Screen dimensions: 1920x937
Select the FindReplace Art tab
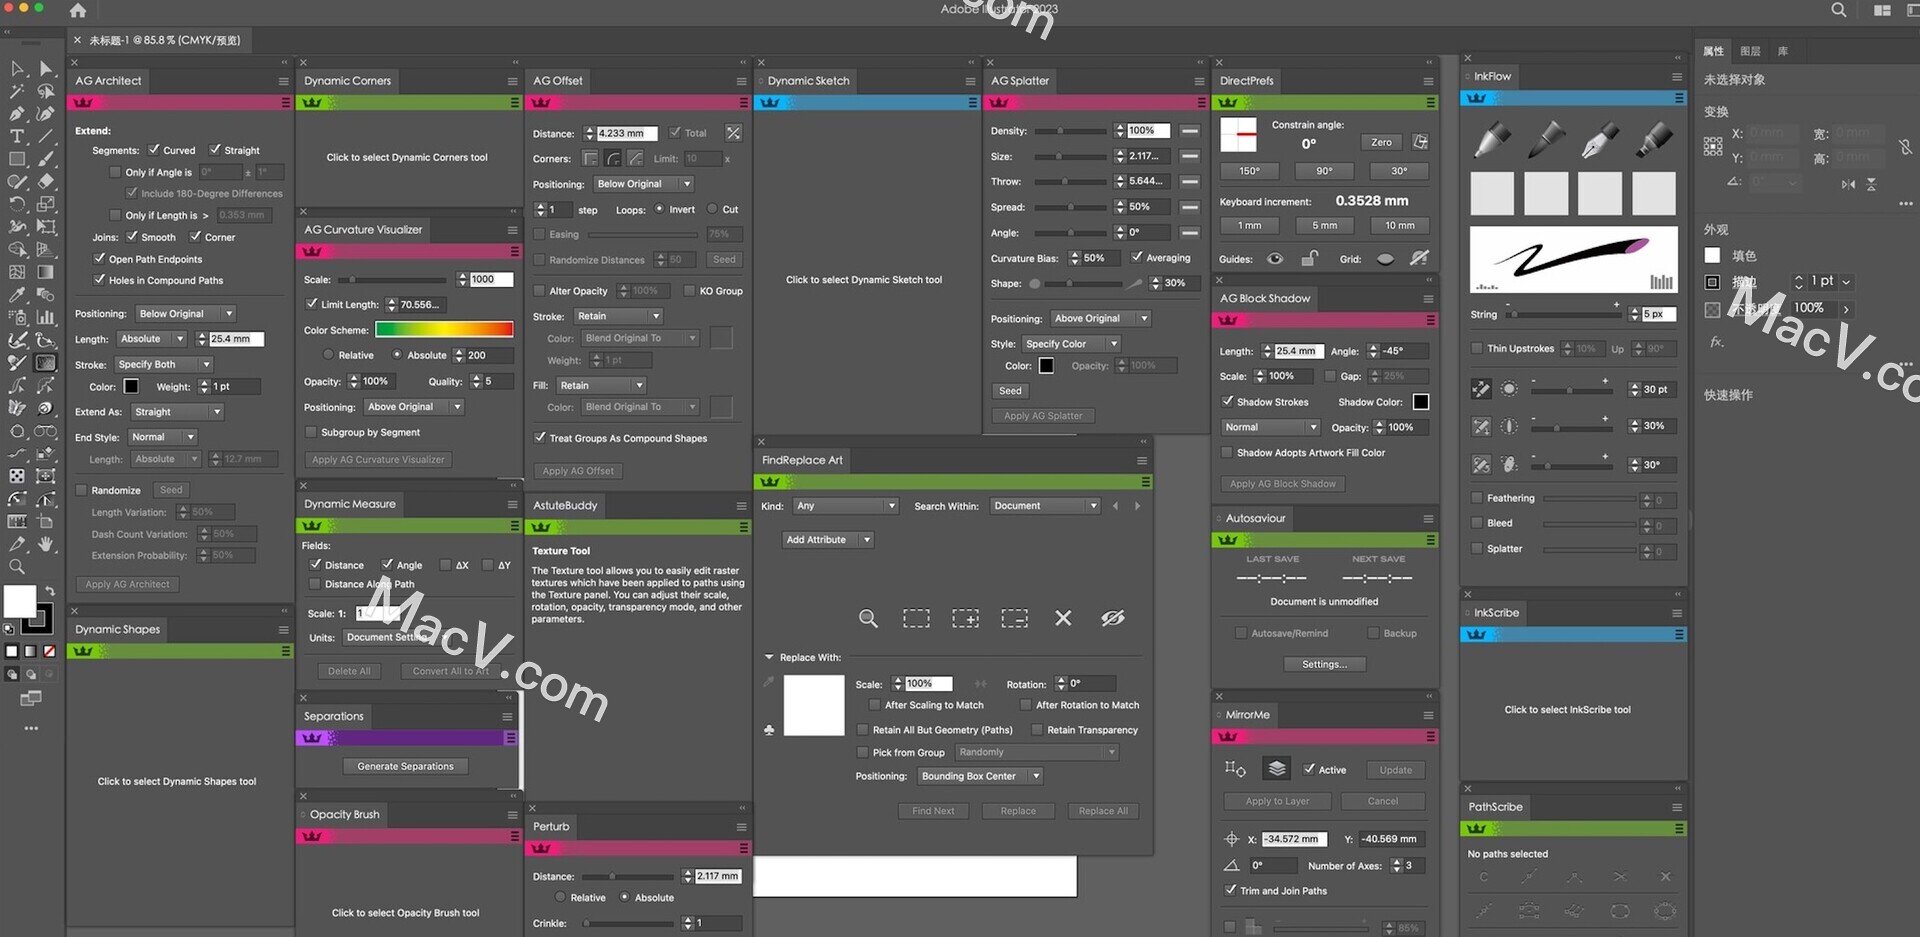tap(802, 460)
